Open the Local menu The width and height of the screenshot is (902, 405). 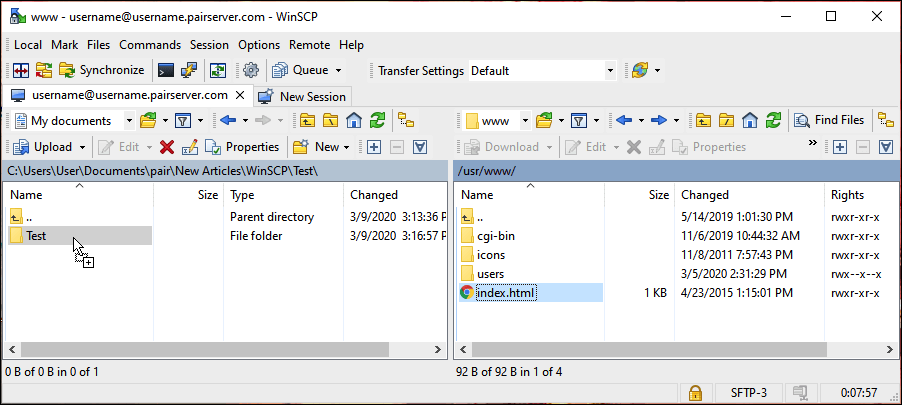coord(28,45)
